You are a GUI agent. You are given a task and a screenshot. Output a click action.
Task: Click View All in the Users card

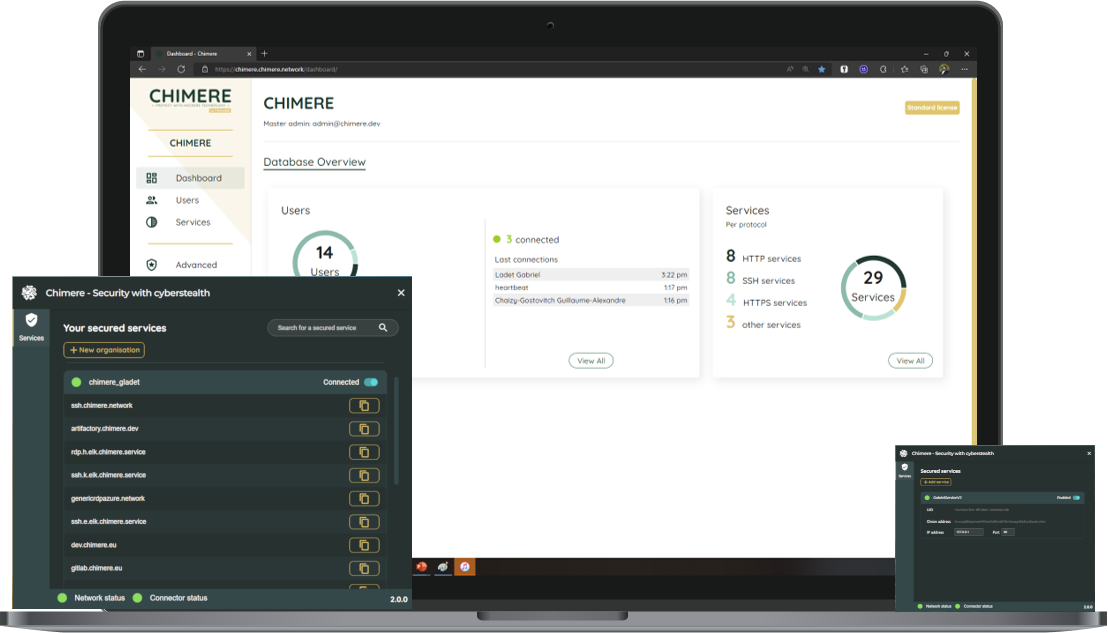point(591,361)
